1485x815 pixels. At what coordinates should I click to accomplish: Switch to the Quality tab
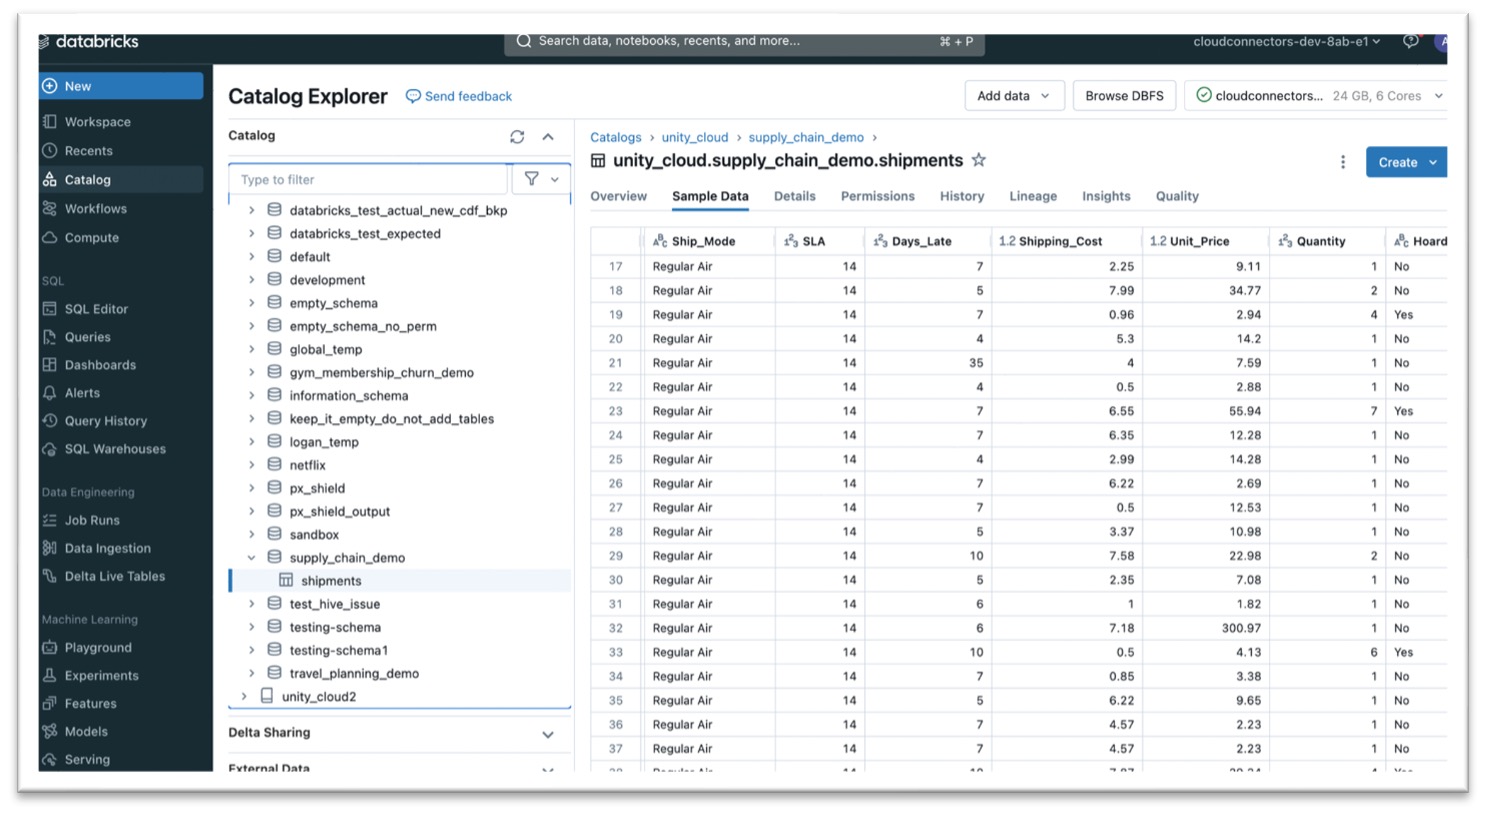click(x=1177, y=196)
